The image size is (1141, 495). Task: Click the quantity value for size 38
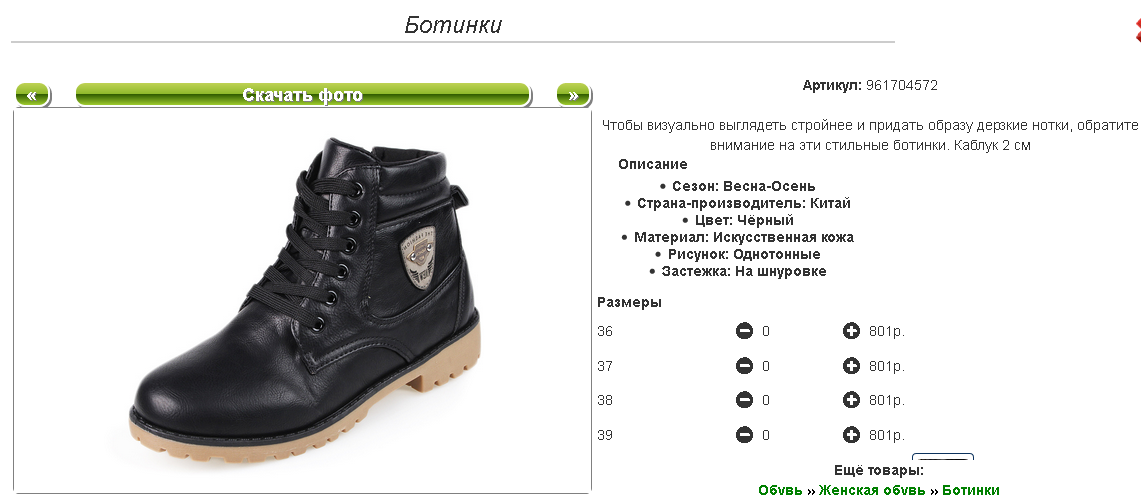click(766, 400)
